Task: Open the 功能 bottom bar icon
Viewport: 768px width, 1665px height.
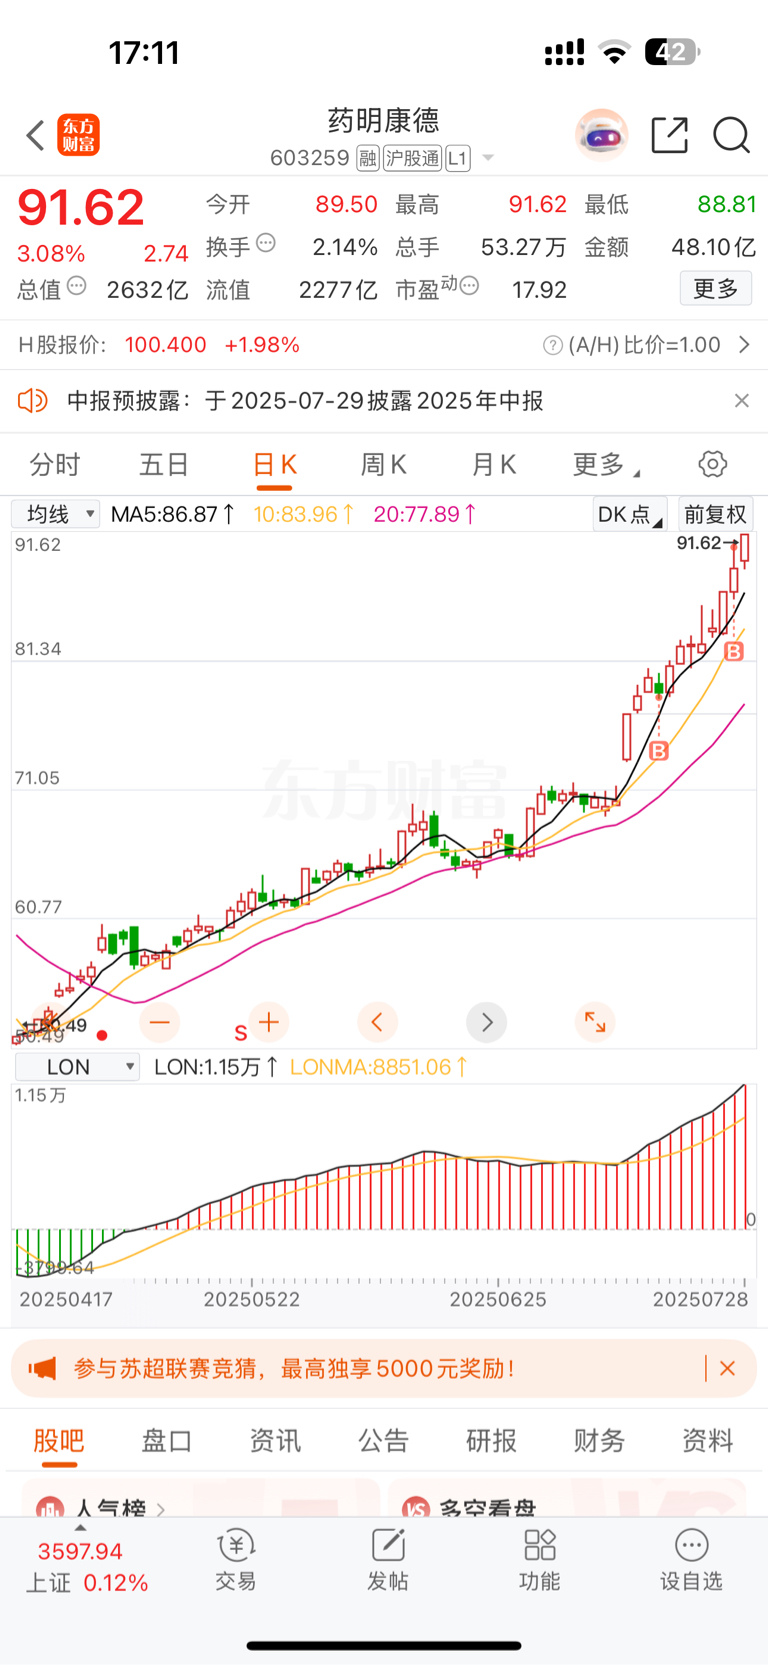Action: [540, 1561]
